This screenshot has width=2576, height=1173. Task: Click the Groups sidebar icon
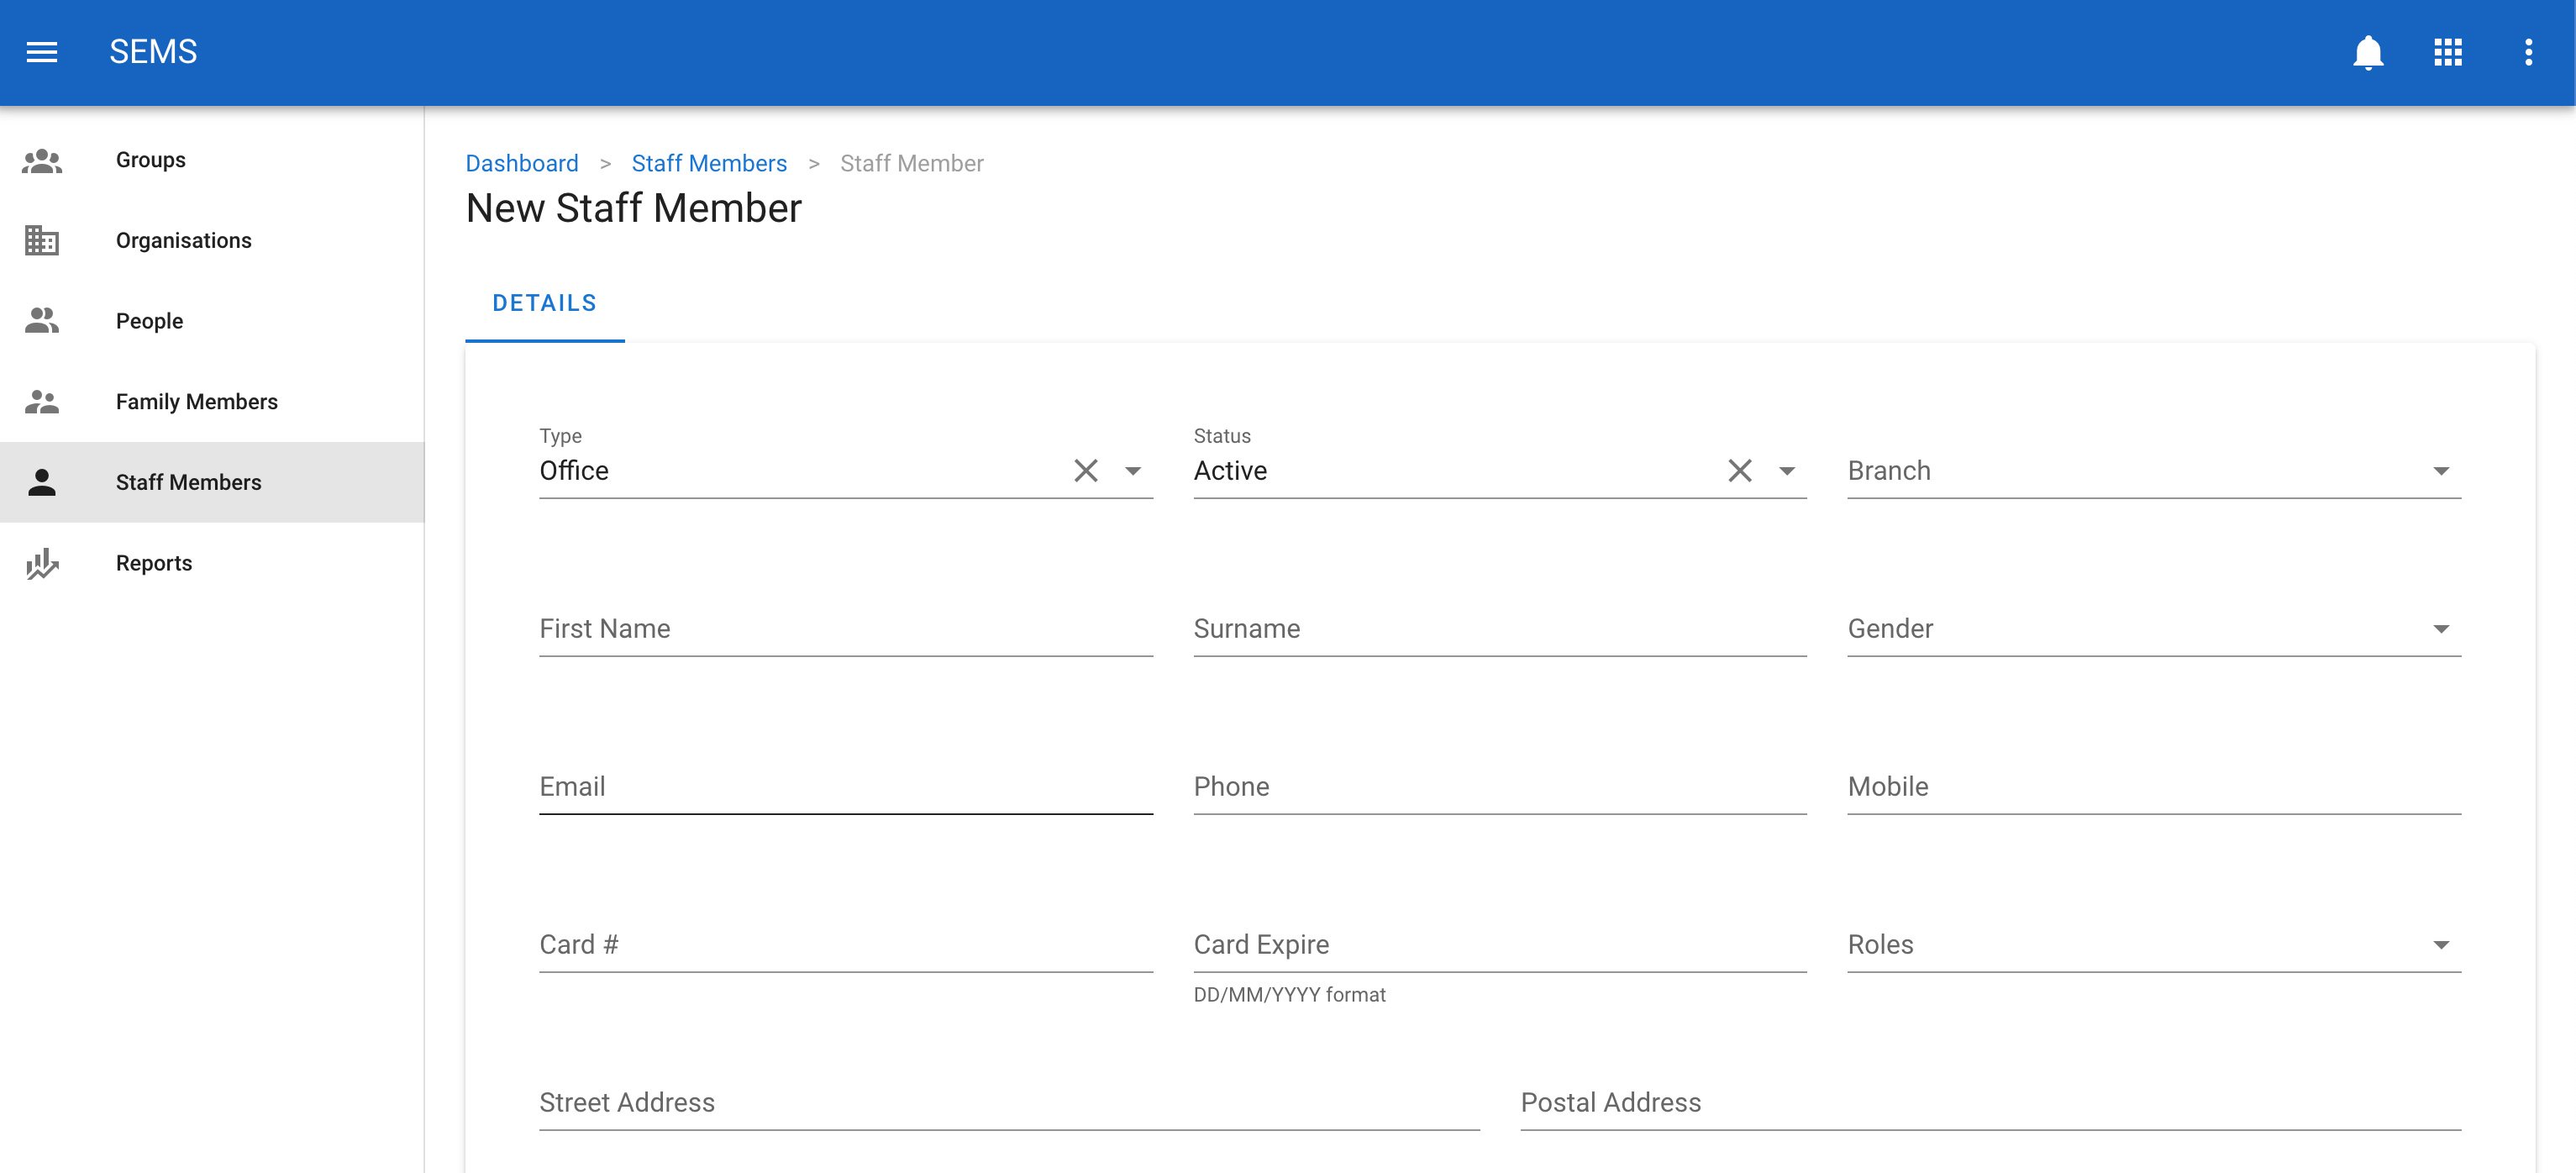(x=41, y=160)
